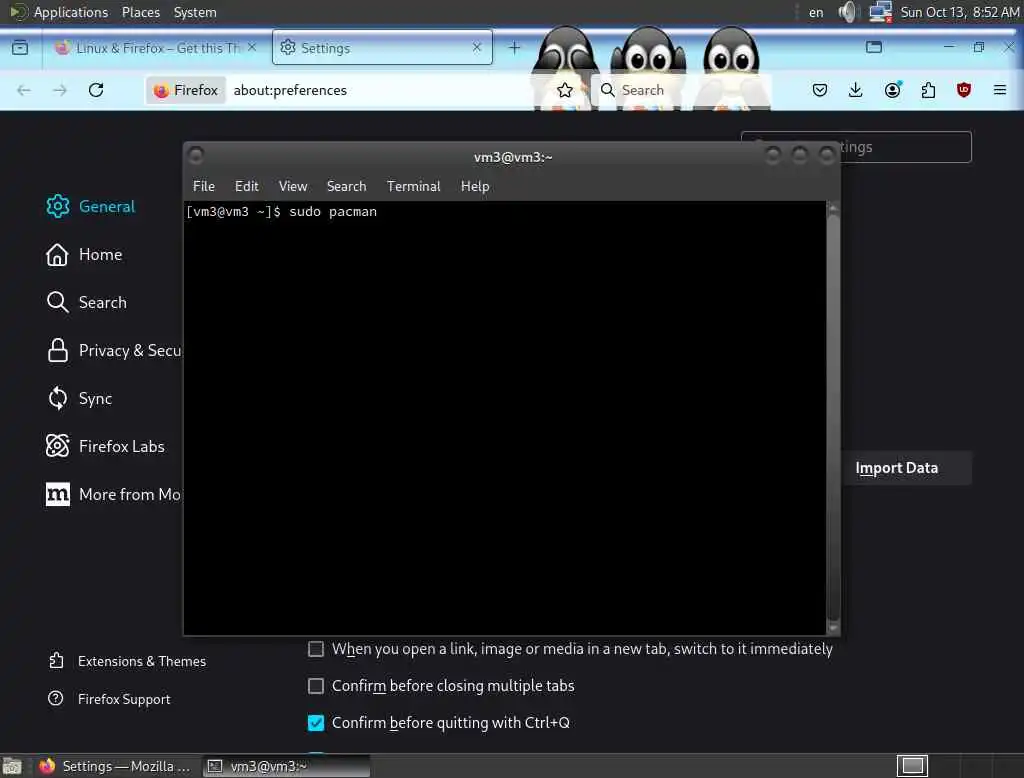
Task: Open Firefox View icon in tab bar
Action: coord(20,48)
